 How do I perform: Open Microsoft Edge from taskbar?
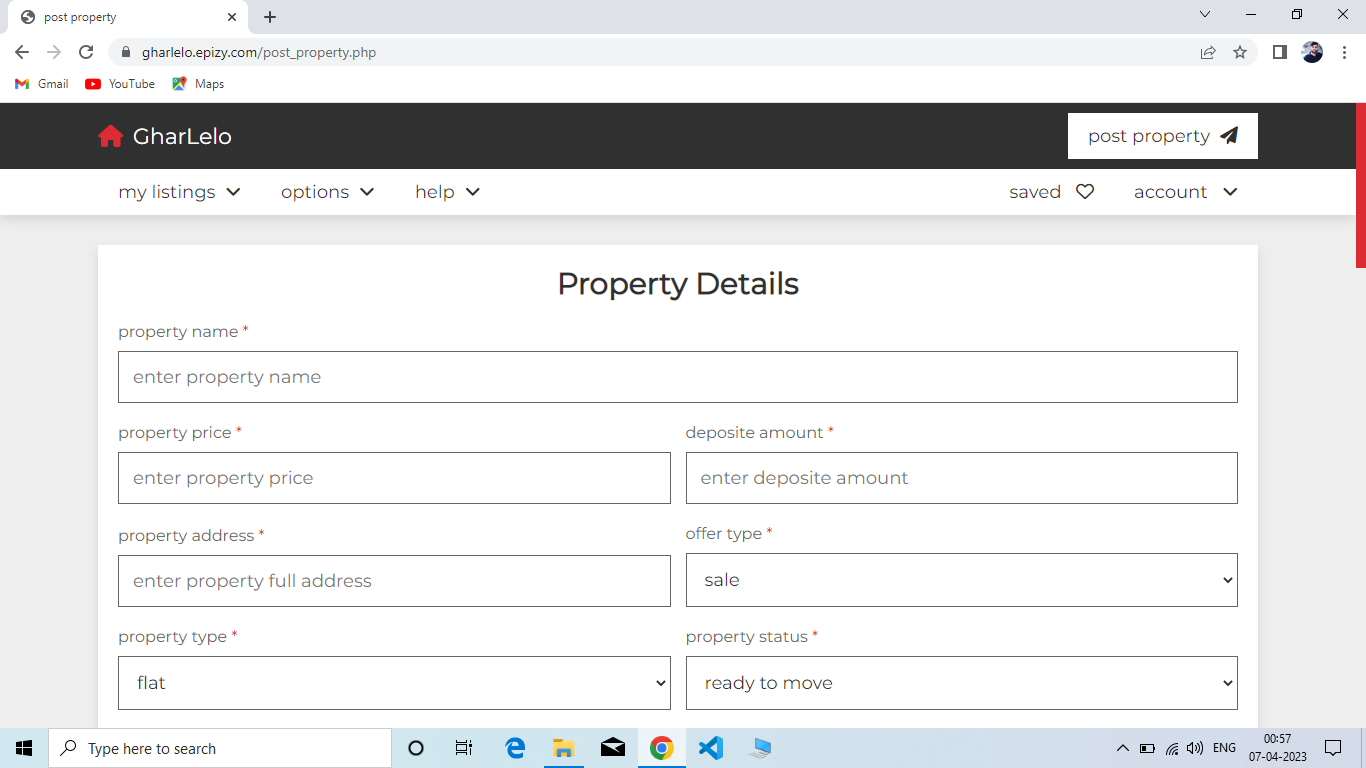(515, 748)
